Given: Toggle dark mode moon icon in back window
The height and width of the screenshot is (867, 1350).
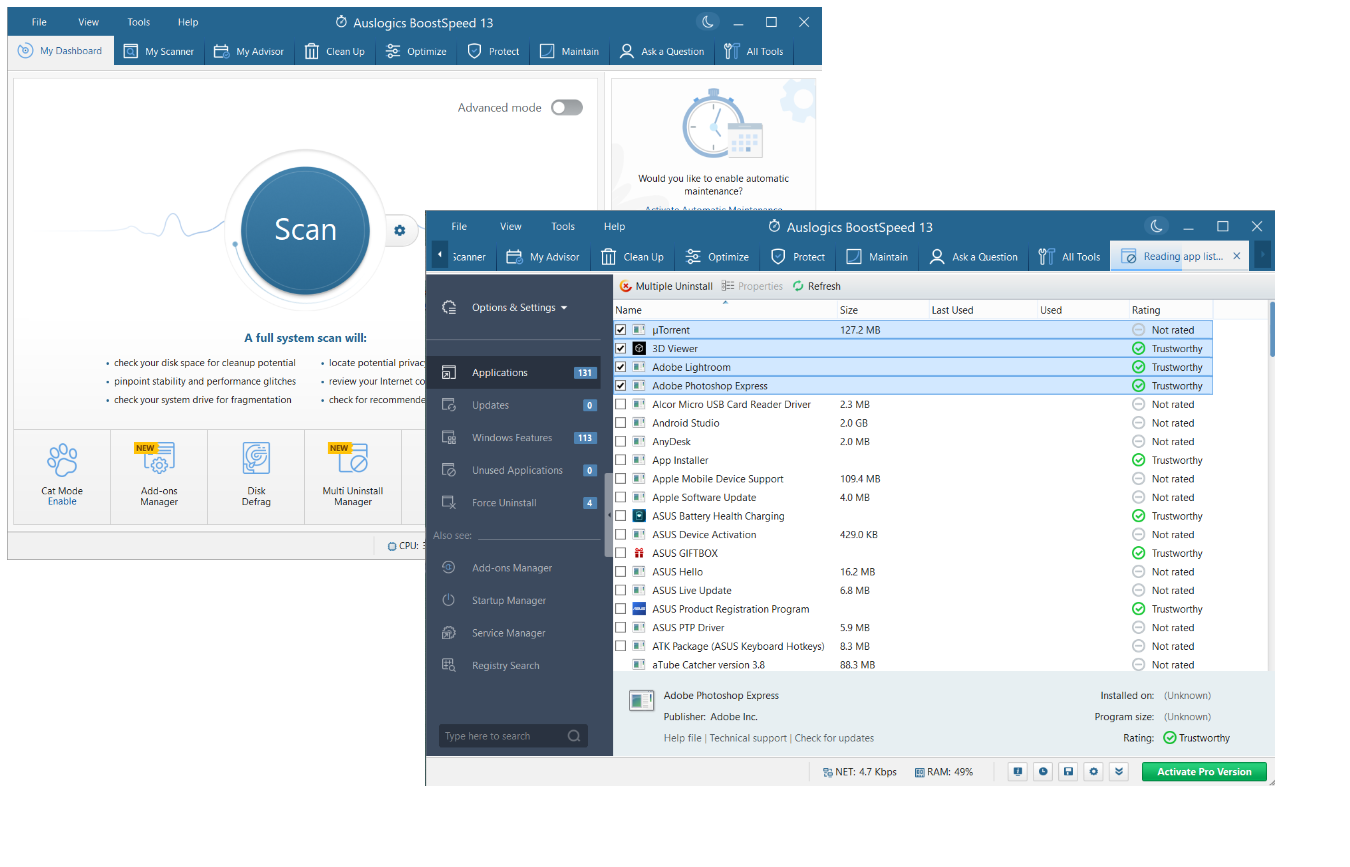Looking at the screenshot, I should point(707,22).
